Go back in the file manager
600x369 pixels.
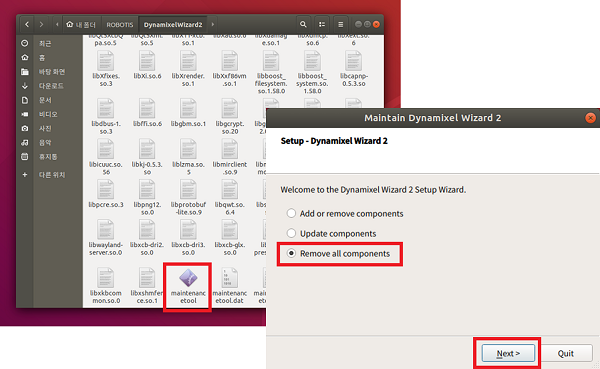[27, 24]
